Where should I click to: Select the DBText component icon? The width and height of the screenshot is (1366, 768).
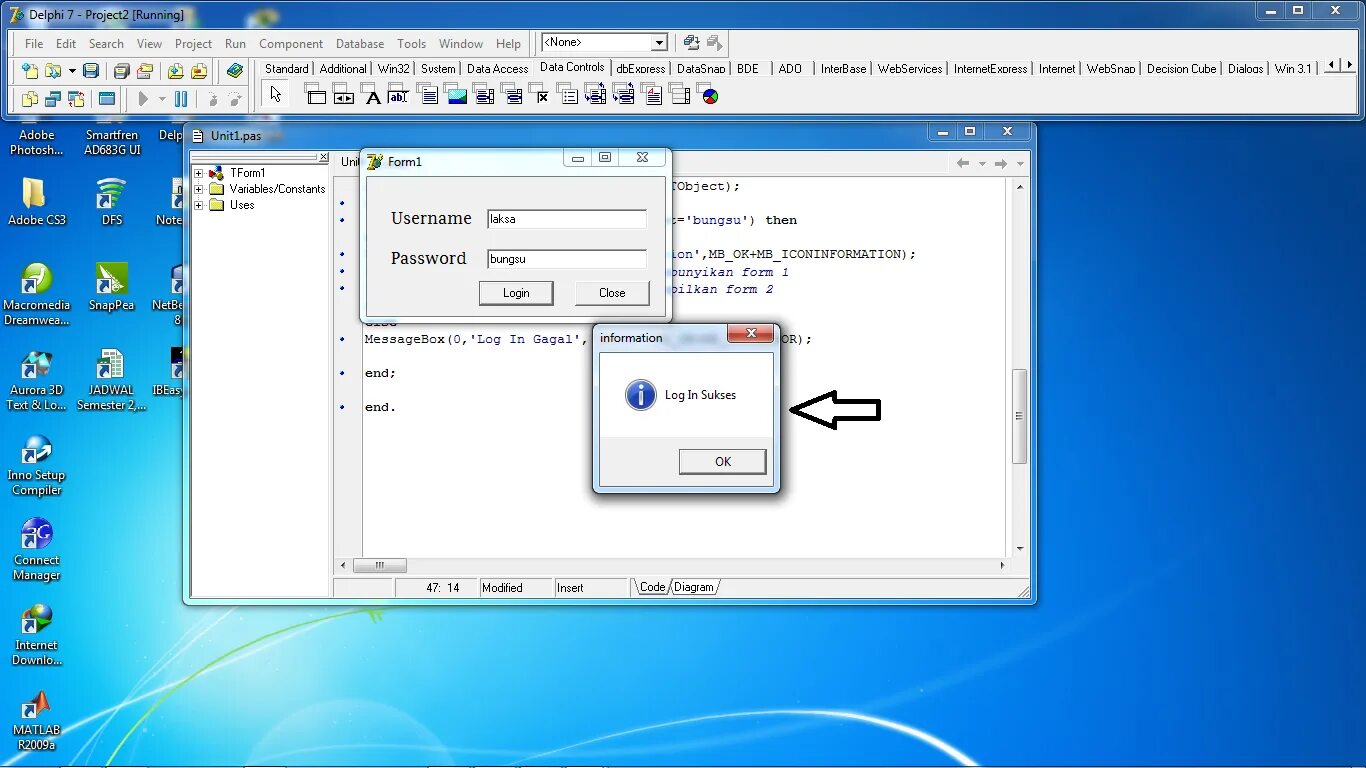pos(372,95)
